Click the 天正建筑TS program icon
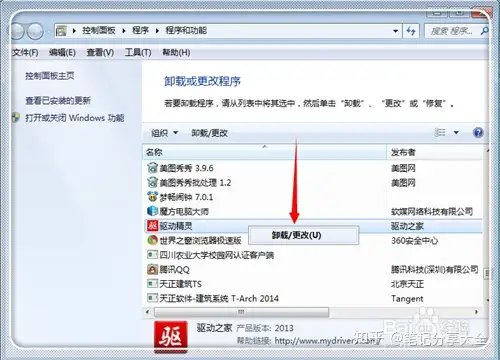This screenshot has height=360, width=500. point(152,284)
